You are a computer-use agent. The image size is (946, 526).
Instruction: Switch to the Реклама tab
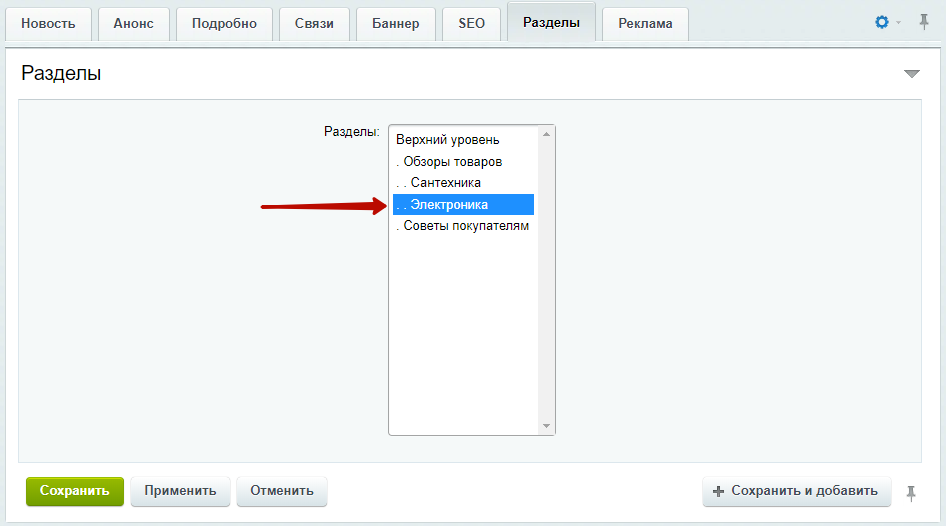[x=645, y=24]
